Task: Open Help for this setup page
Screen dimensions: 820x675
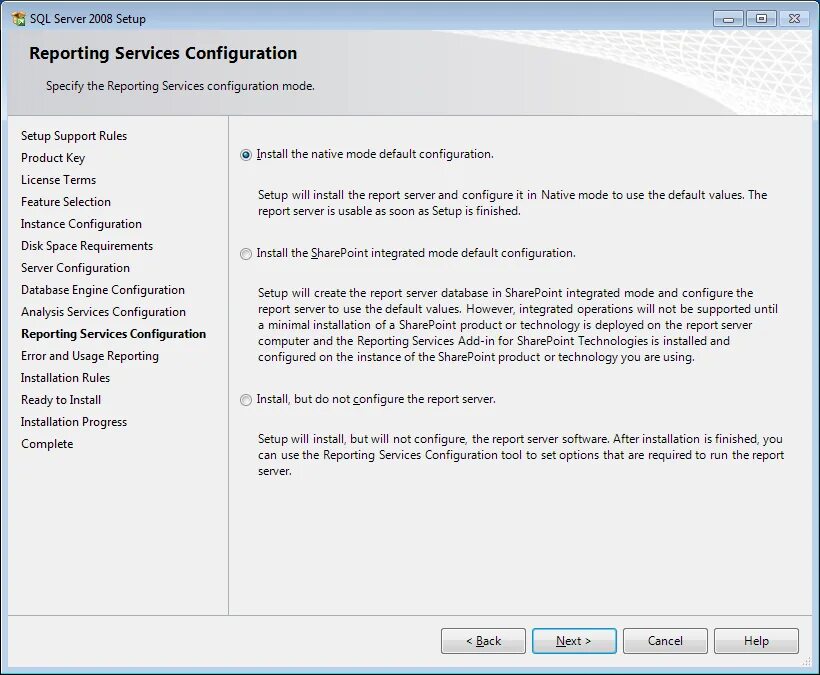Action: 756,640
